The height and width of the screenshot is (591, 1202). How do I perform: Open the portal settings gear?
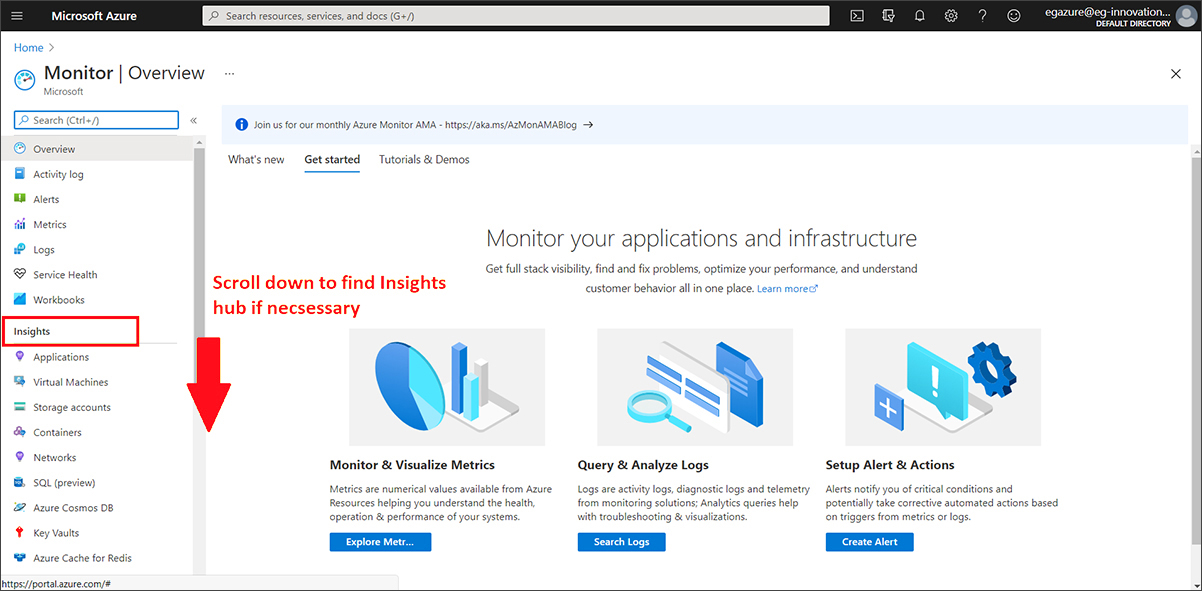coord(951,16)
